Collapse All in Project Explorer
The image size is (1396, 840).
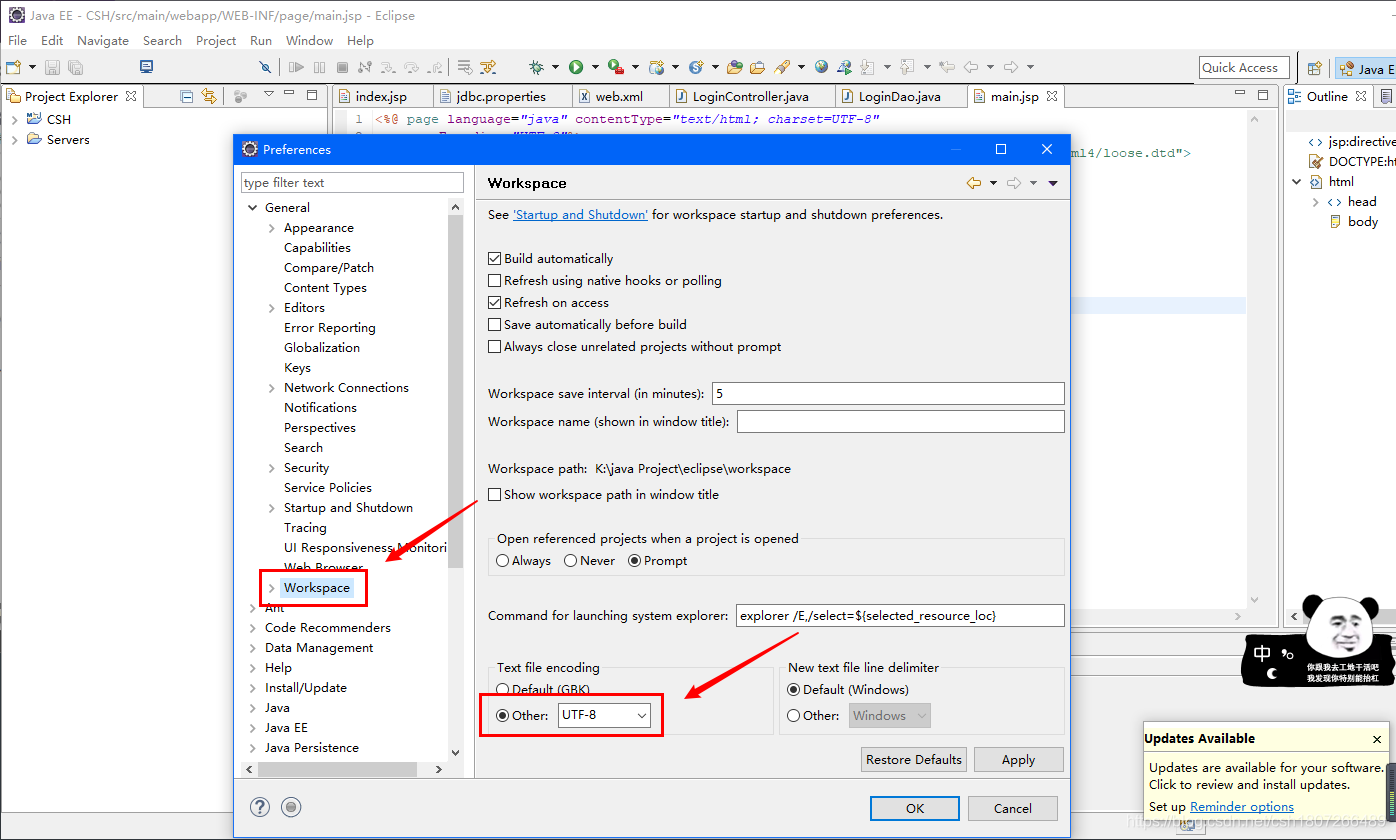coord(186,96)
